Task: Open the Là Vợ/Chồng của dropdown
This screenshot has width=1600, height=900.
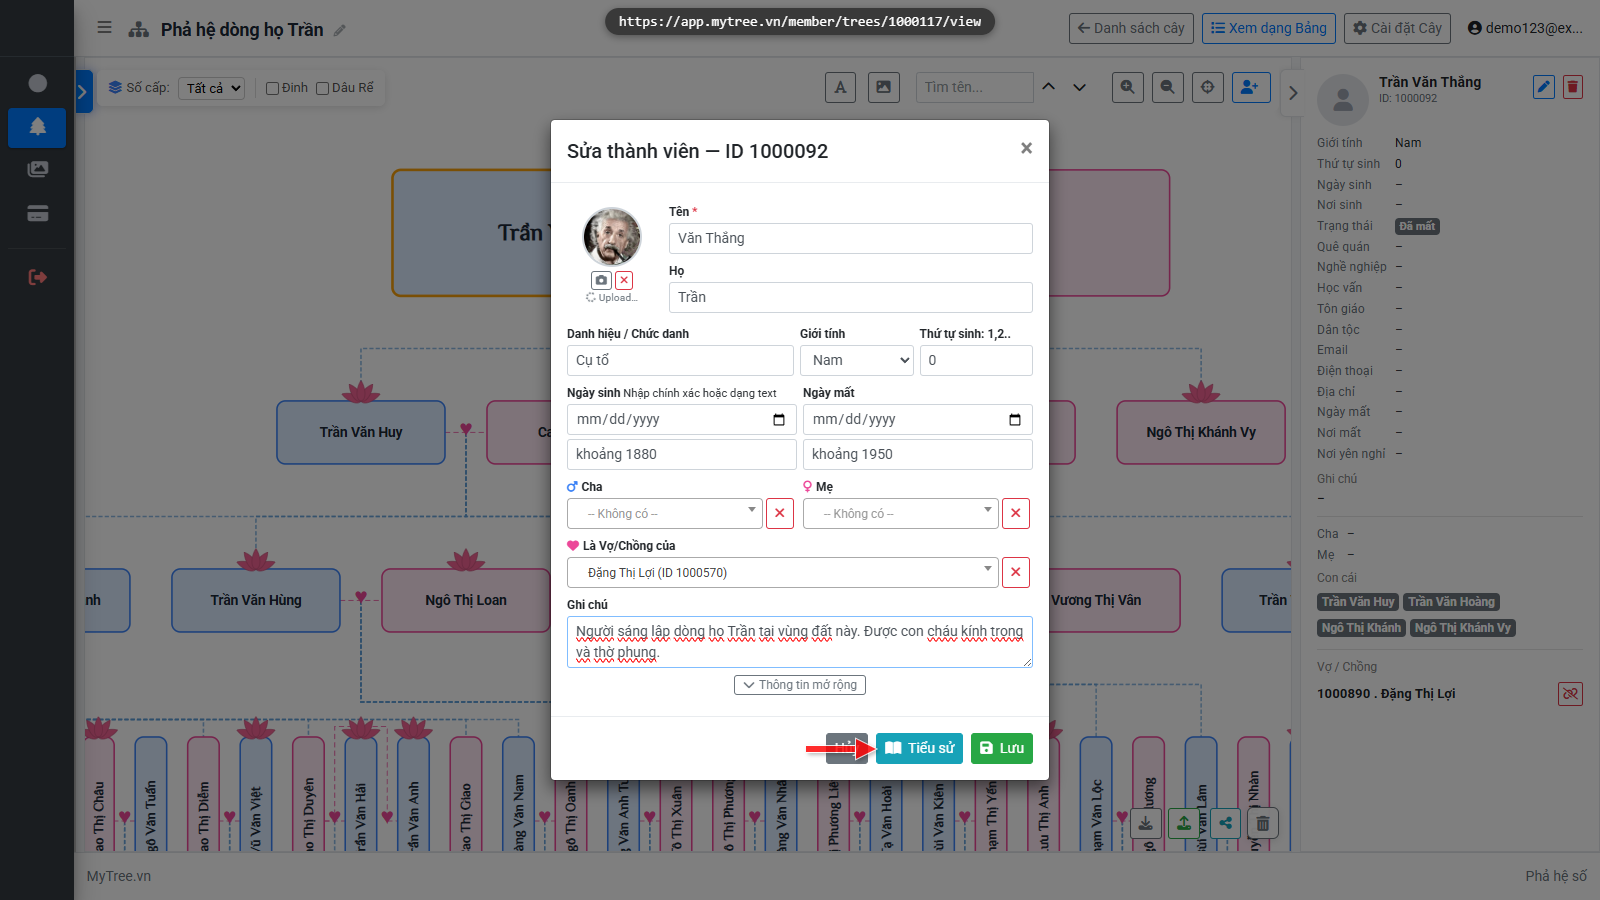Action: [x=783, y=572]
